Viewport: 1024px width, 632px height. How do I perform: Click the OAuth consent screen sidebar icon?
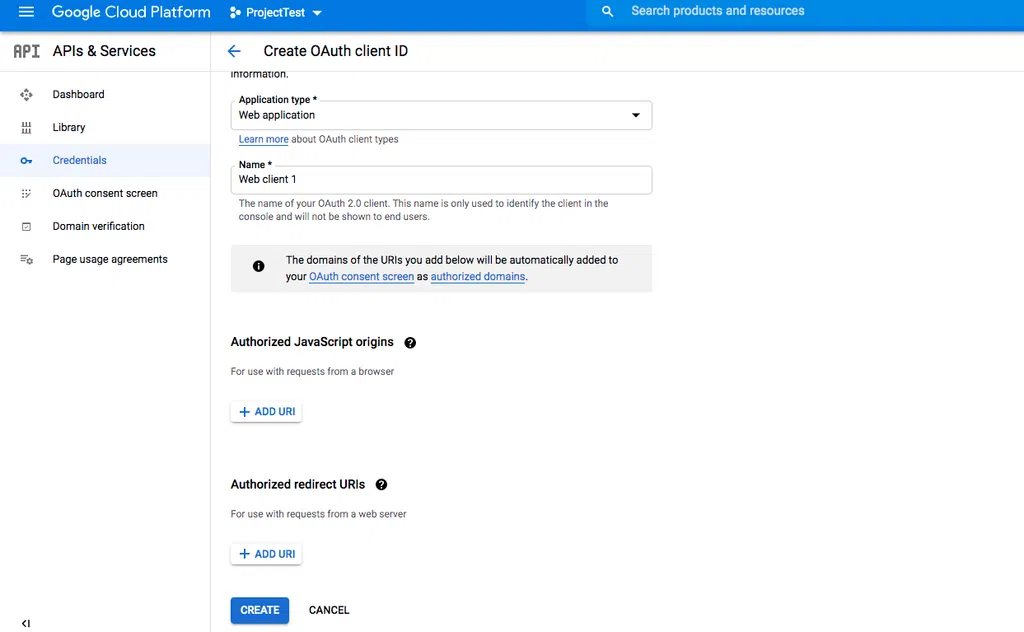pos(26,193)
